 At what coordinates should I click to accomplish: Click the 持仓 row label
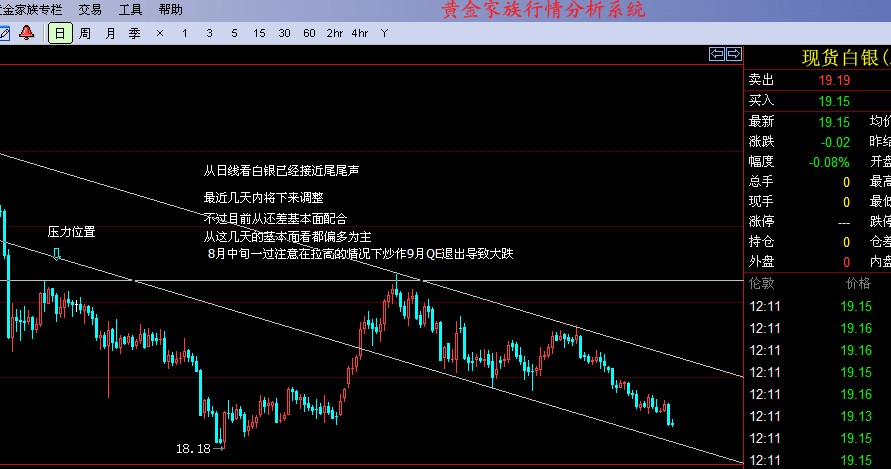point(761,241)
